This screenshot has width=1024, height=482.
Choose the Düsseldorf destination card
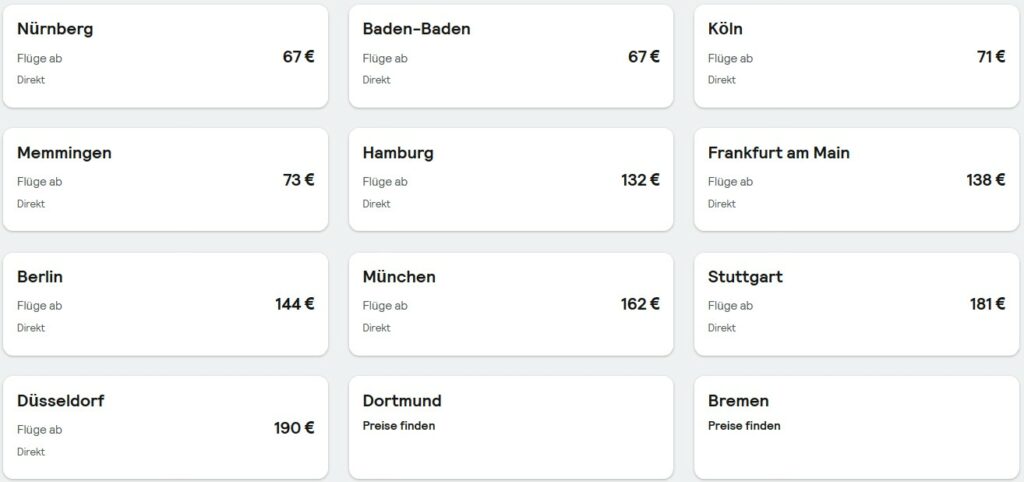pyautogui.click(x=165, y=428)
